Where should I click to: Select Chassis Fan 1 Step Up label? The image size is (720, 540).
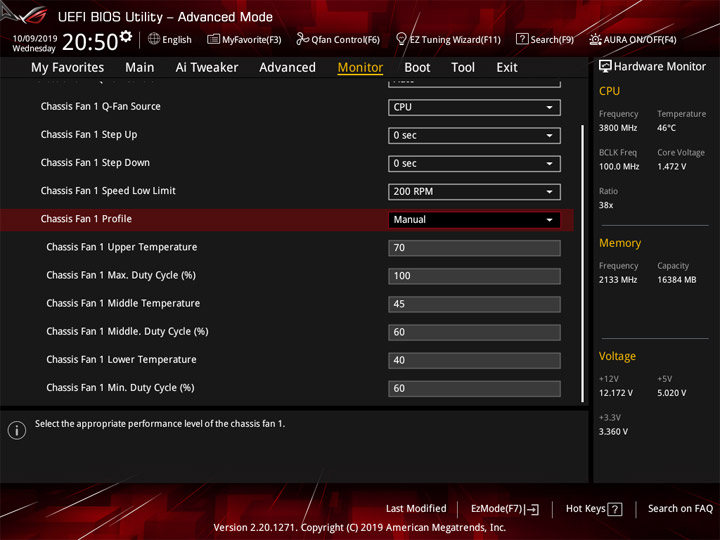point(89,135)
